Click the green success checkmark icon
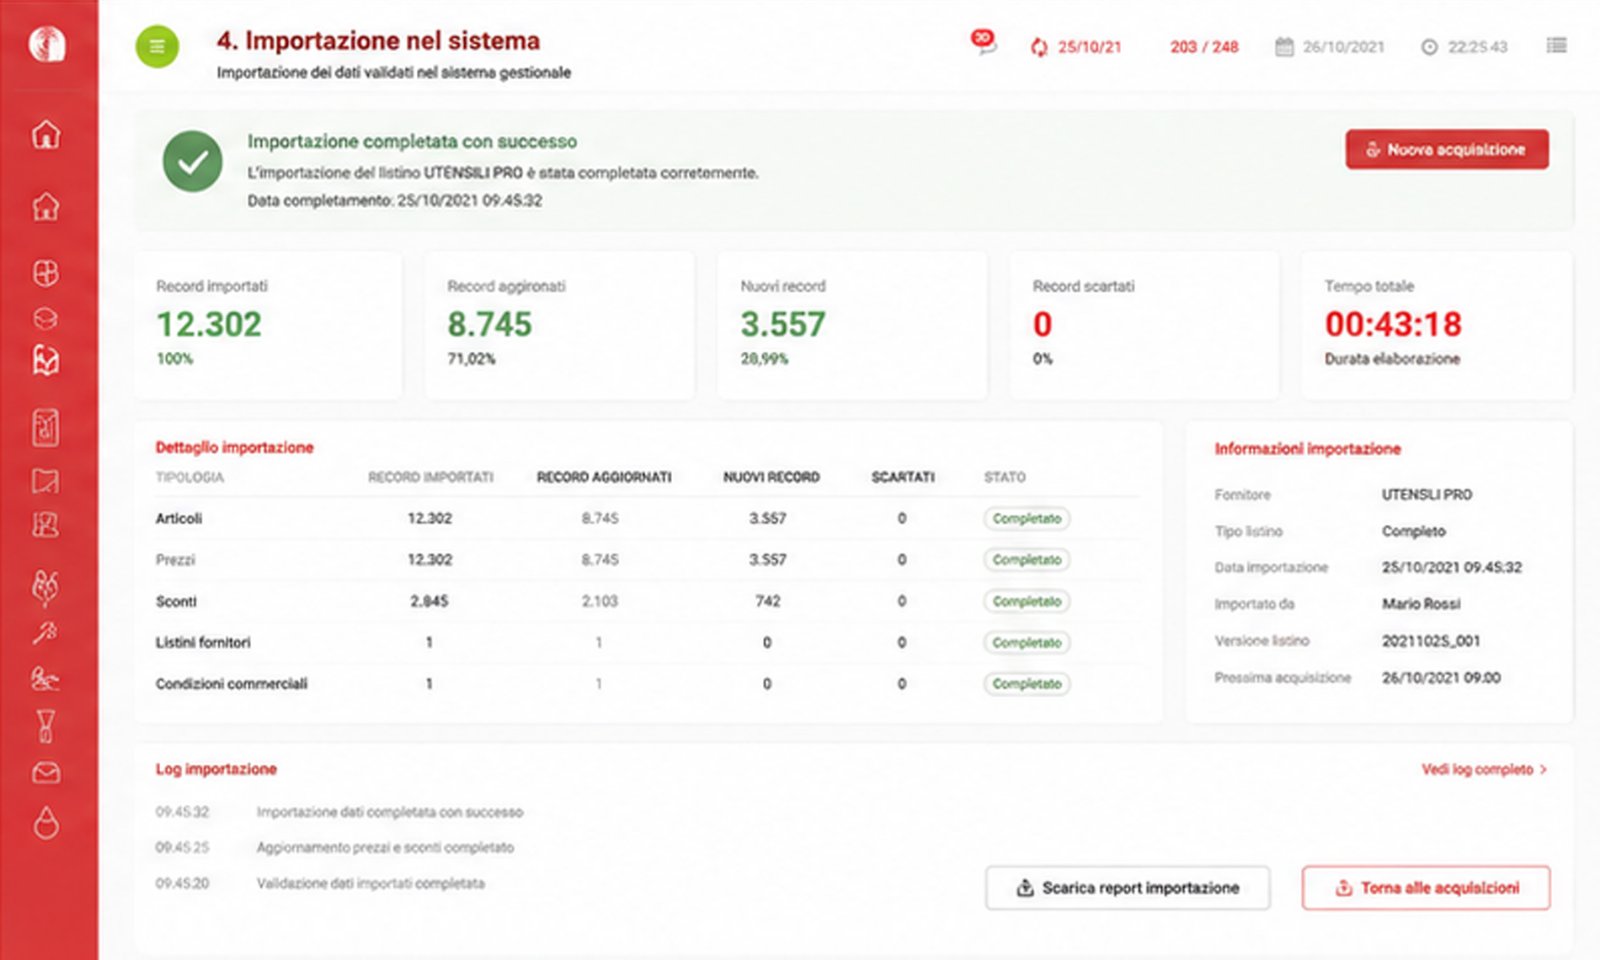 point(193,161)
